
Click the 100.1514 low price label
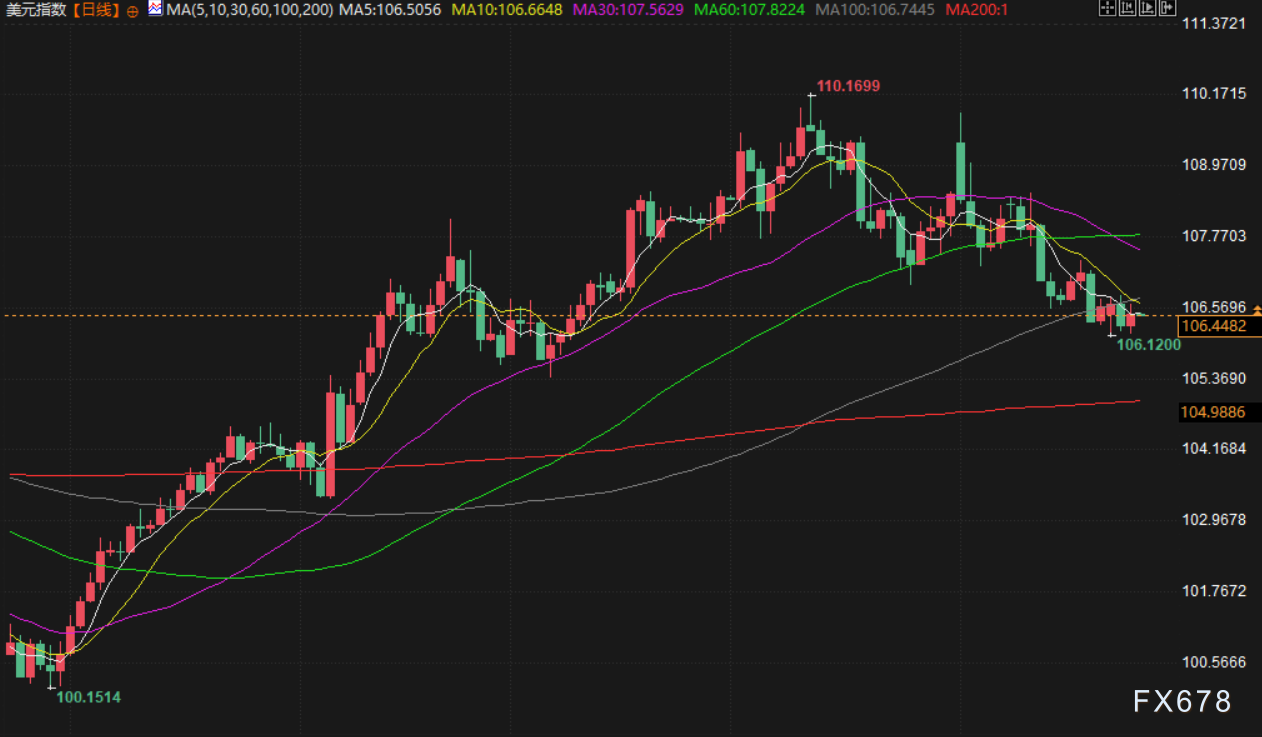pos(88,697)
